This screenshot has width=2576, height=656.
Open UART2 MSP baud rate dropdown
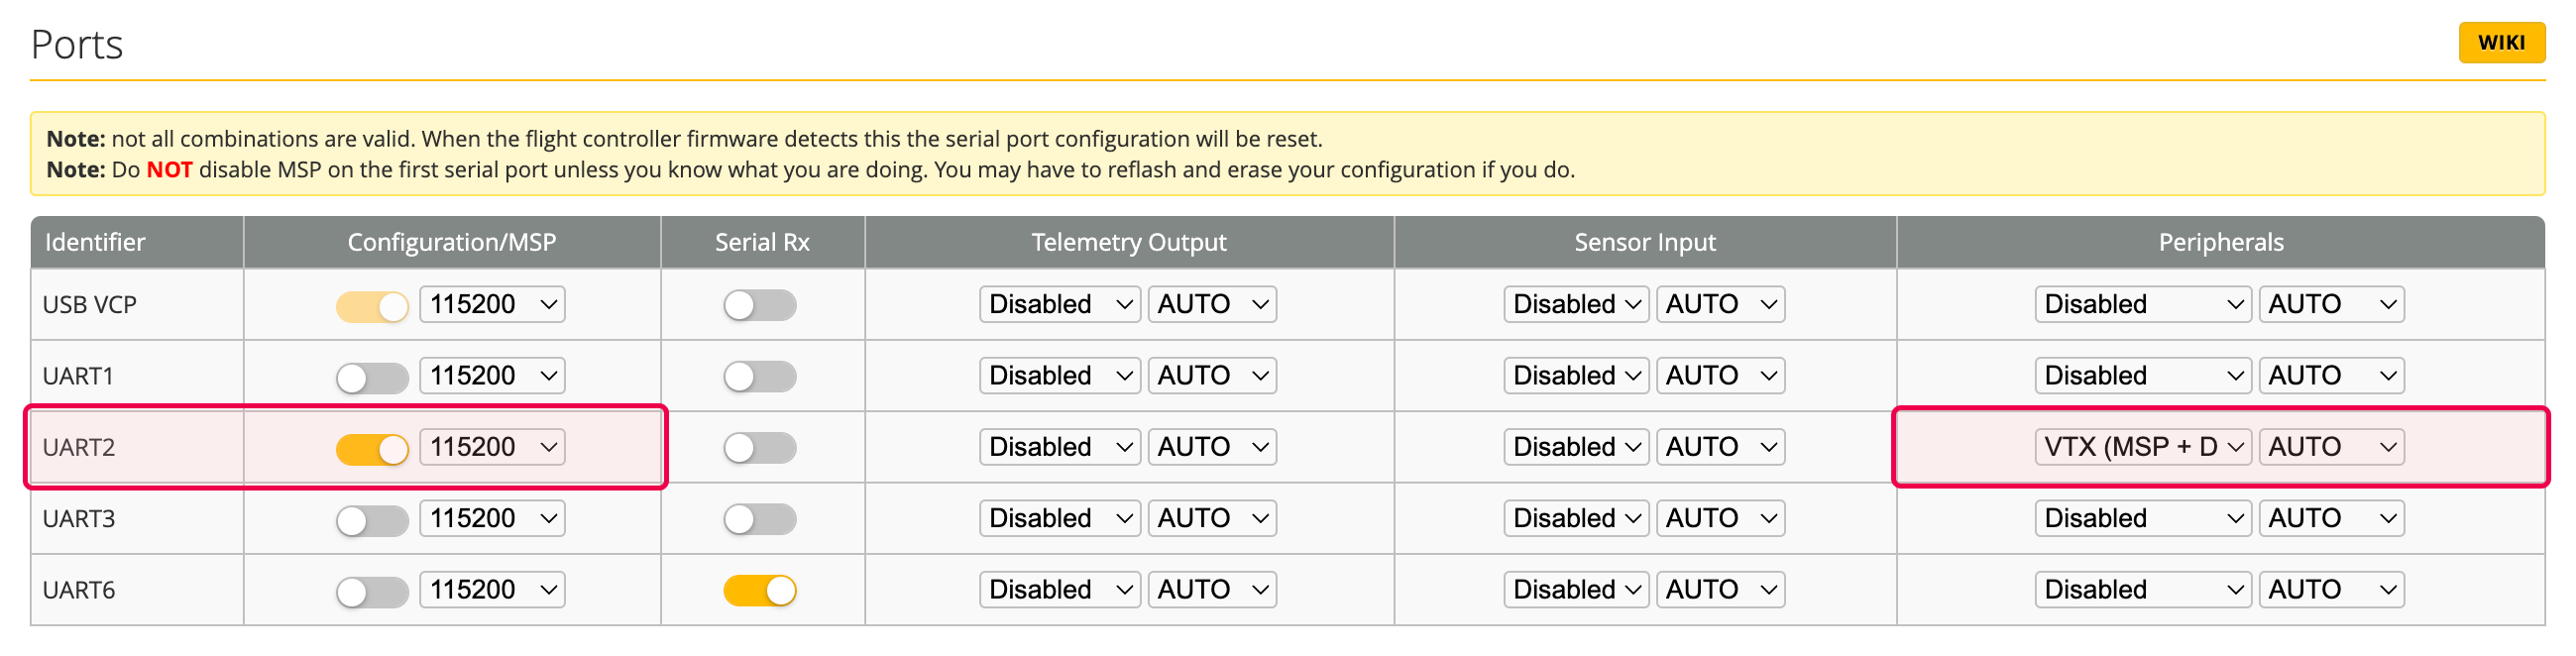pyautogui.click(x=492, y=447)
